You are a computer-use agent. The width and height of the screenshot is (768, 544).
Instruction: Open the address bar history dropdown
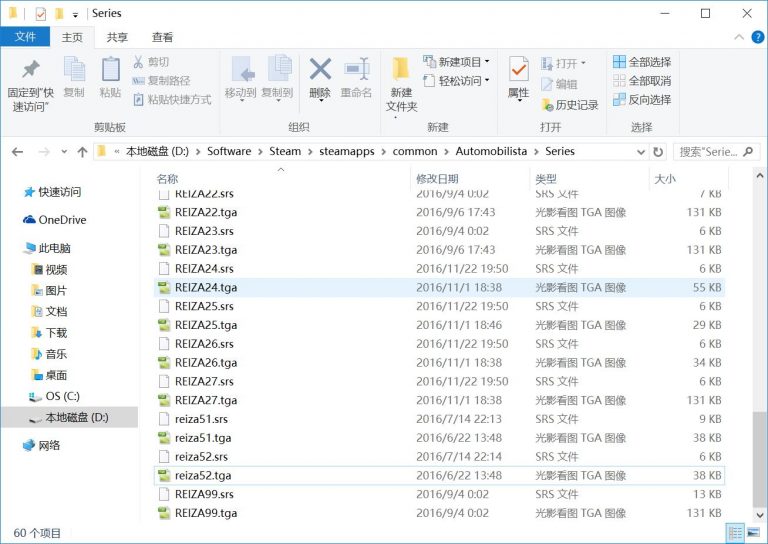(641, 152)
